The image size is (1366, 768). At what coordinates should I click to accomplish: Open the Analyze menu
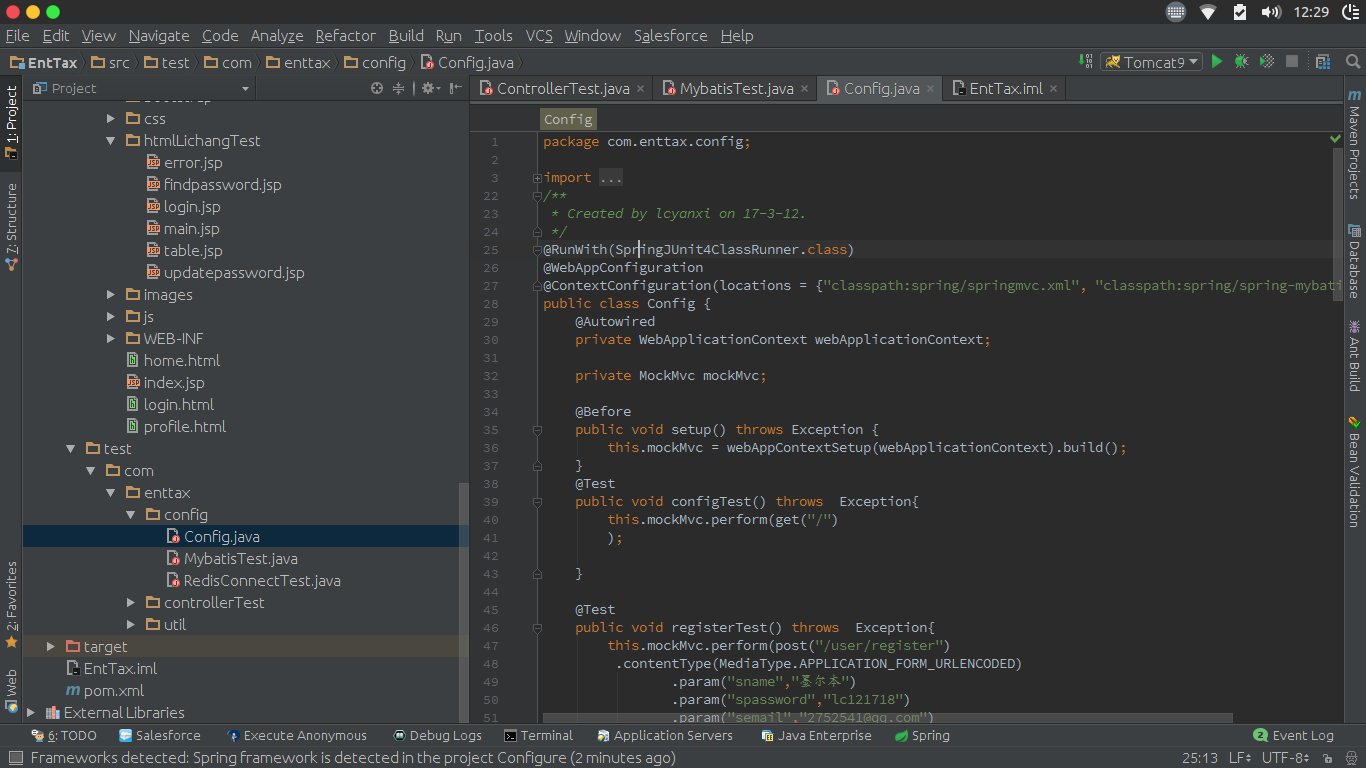point(277,36)
